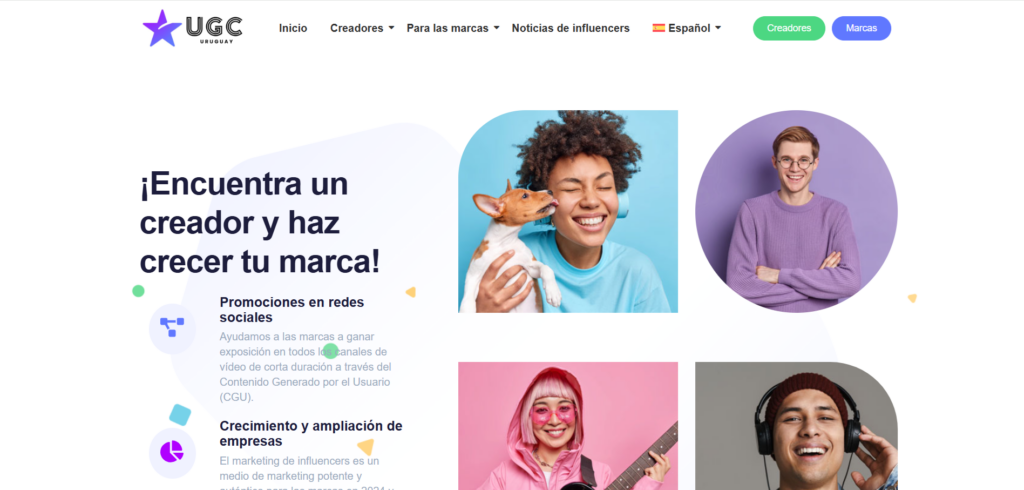Expand the Creadores dropdown menu
Viewport: 1024px width, 490px height.
tap(362, 28)
